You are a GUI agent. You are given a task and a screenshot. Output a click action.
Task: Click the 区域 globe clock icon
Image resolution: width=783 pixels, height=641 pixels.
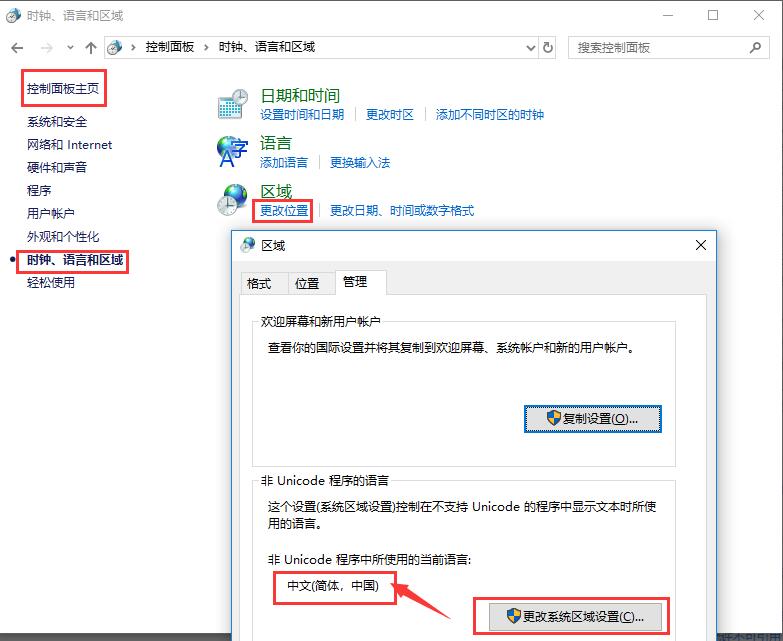pos(232,200)
